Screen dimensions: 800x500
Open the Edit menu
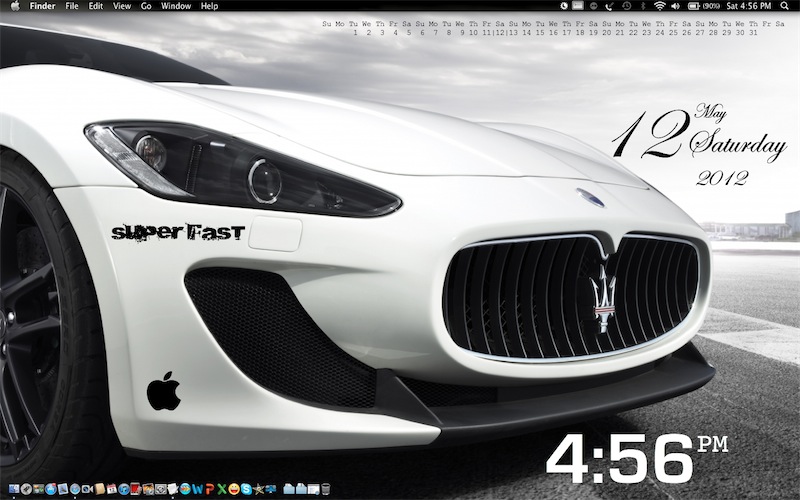(x=95, y=6)
